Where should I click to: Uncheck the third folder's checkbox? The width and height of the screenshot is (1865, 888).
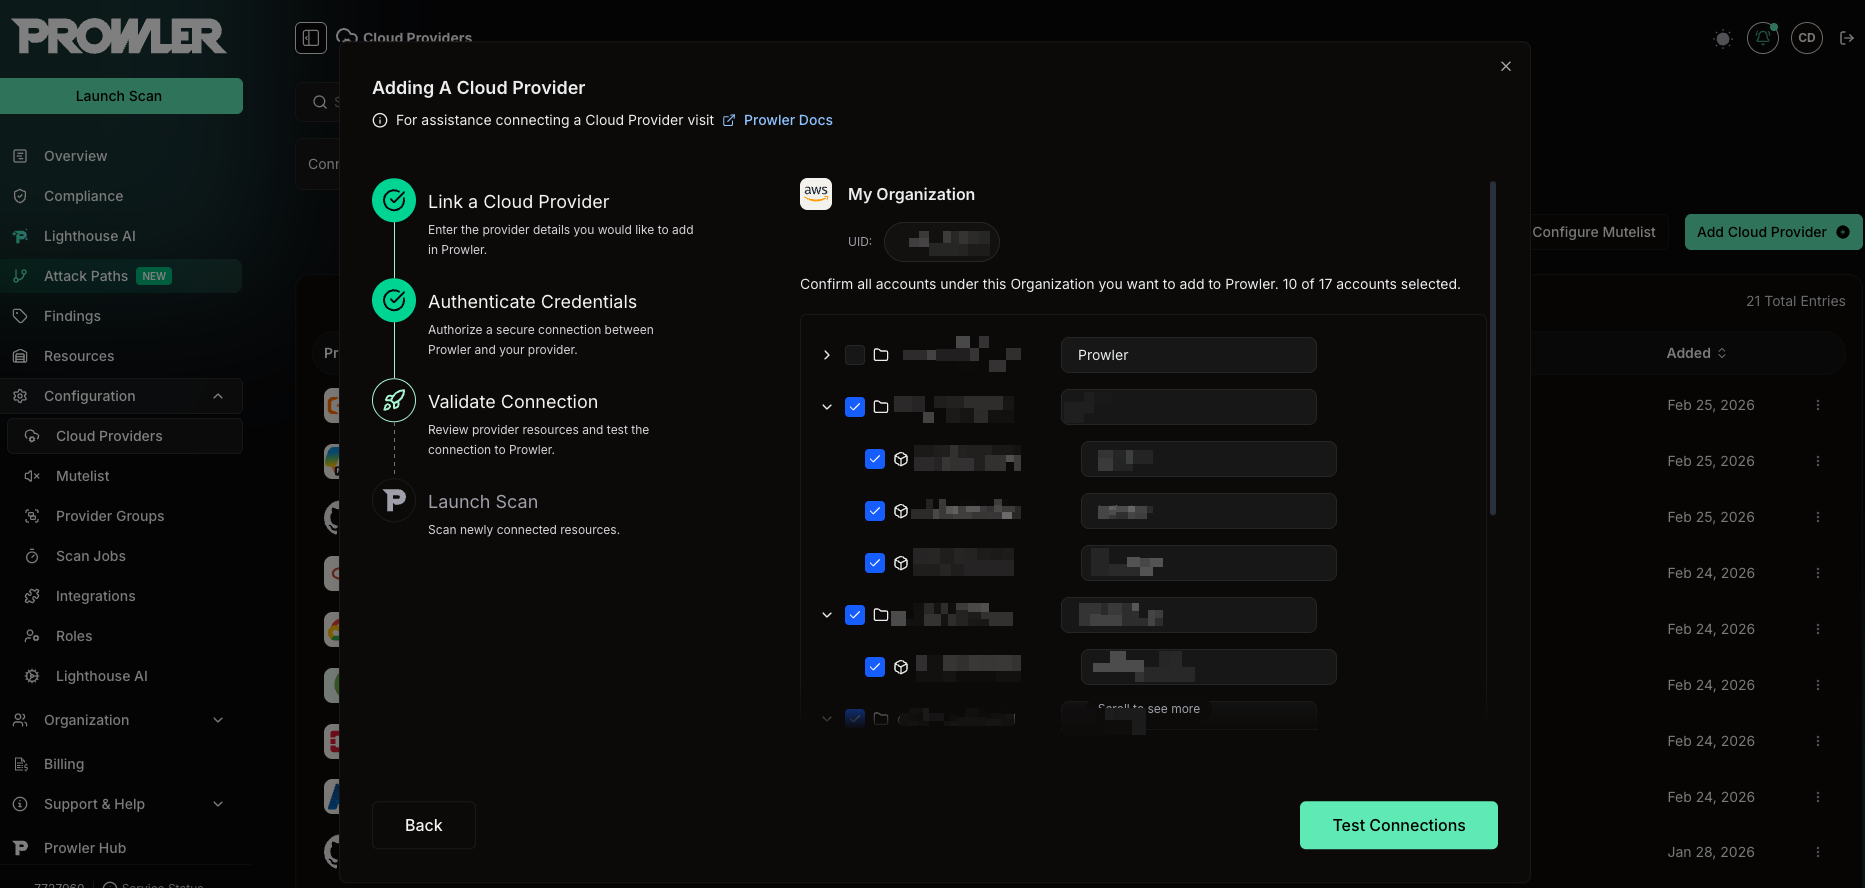pyautogui.click(x=855, y=615)
